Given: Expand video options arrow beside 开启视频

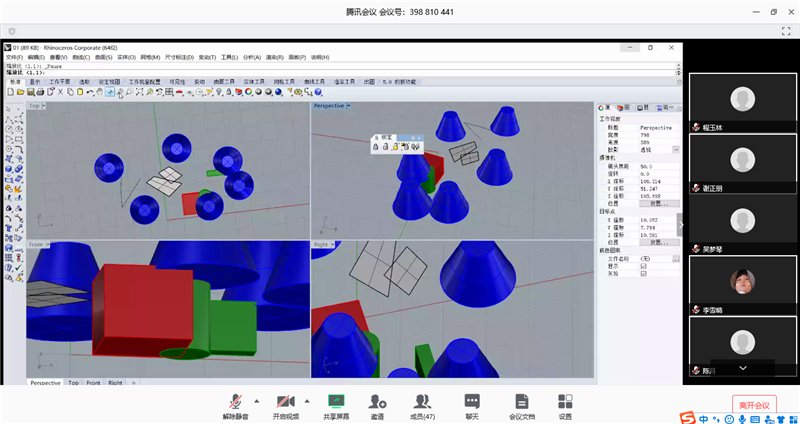Looking at the screenshot, I should pos(306,398).
